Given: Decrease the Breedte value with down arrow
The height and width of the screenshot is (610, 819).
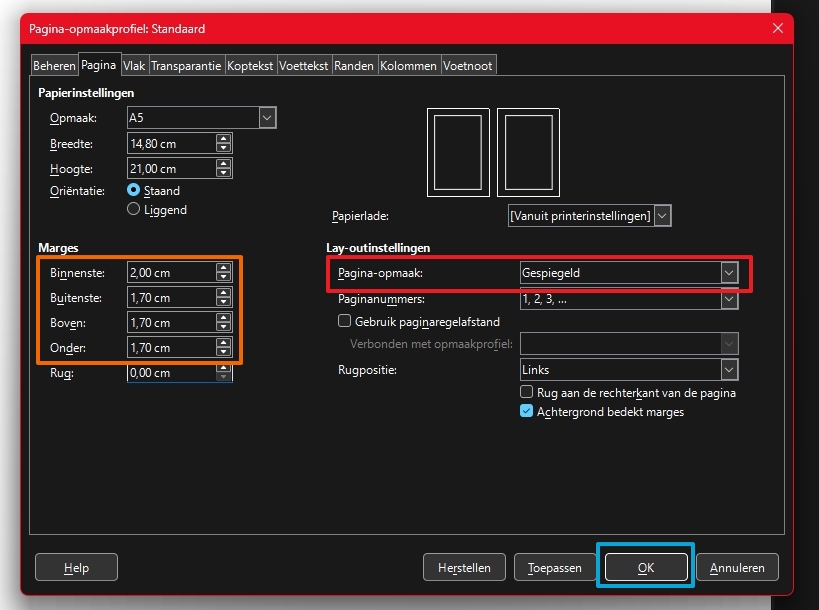Looking at the screenshot, I should [x=224, y=148].
